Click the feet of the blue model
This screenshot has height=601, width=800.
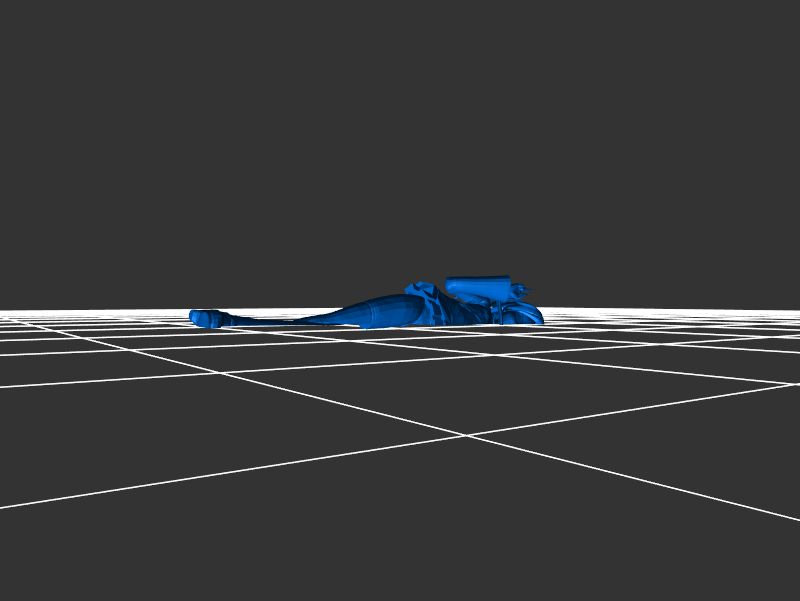click(205, 318)
